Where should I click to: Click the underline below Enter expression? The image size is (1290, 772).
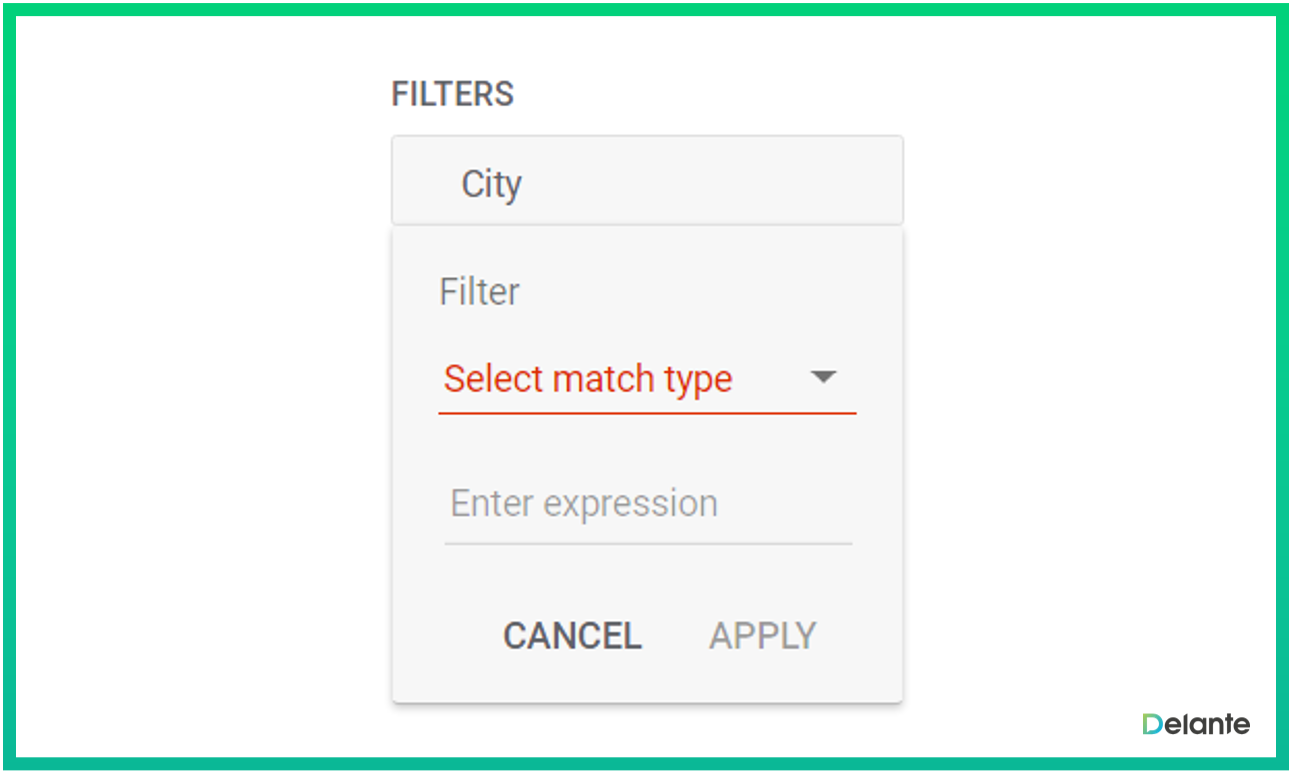[x=647, y=543]
